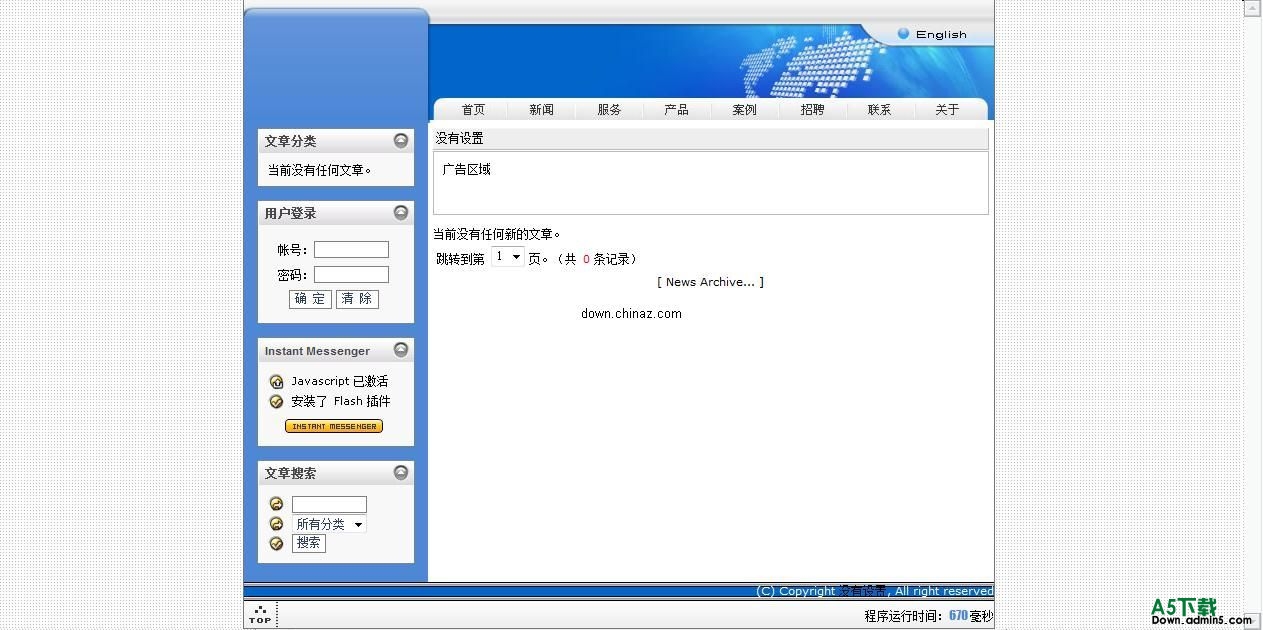Switch to the 产品 tab
The height and width of the screenshot is (630, 1263).
point(676,109)
